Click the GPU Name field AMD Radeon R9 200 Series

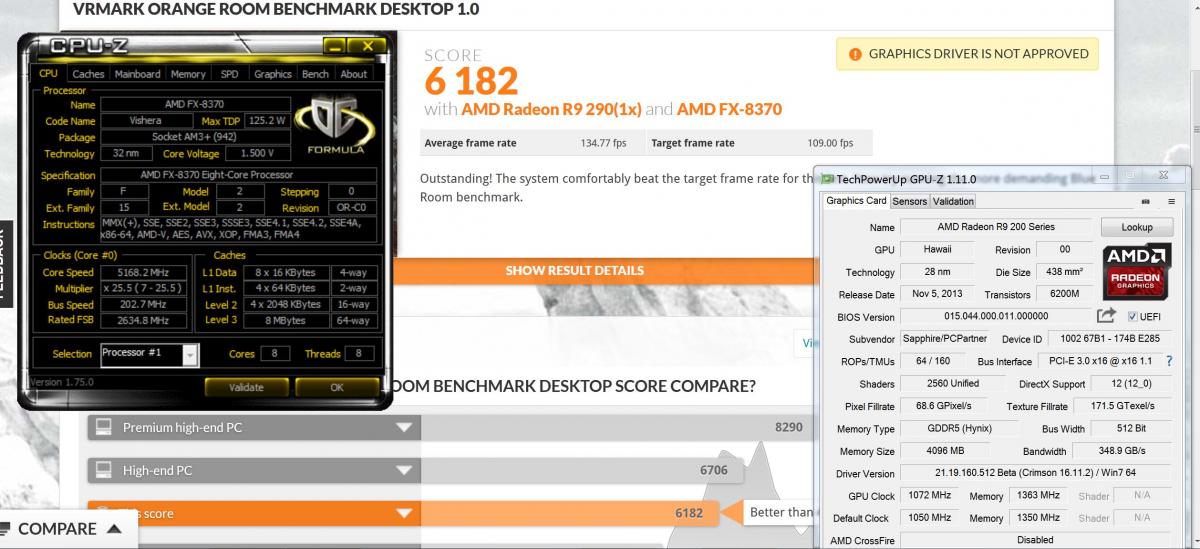(996, 227)
